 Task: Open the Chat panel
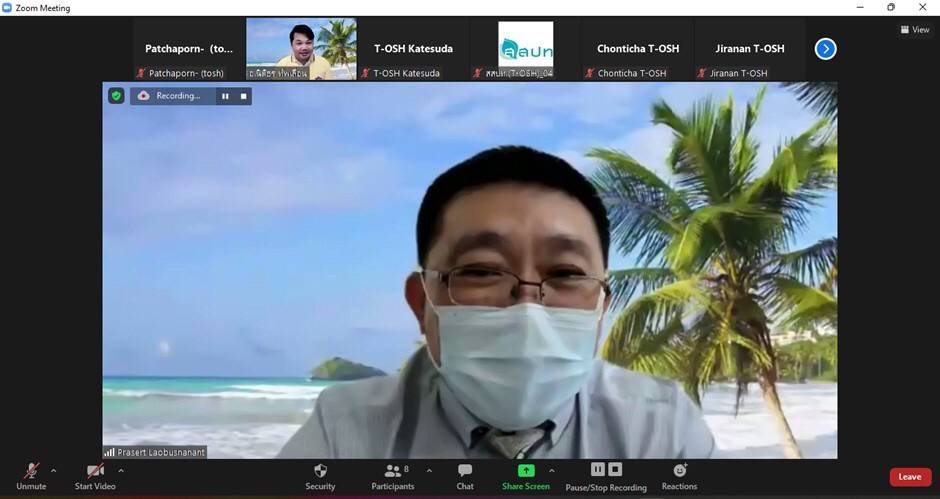click(x=465, y=475)
